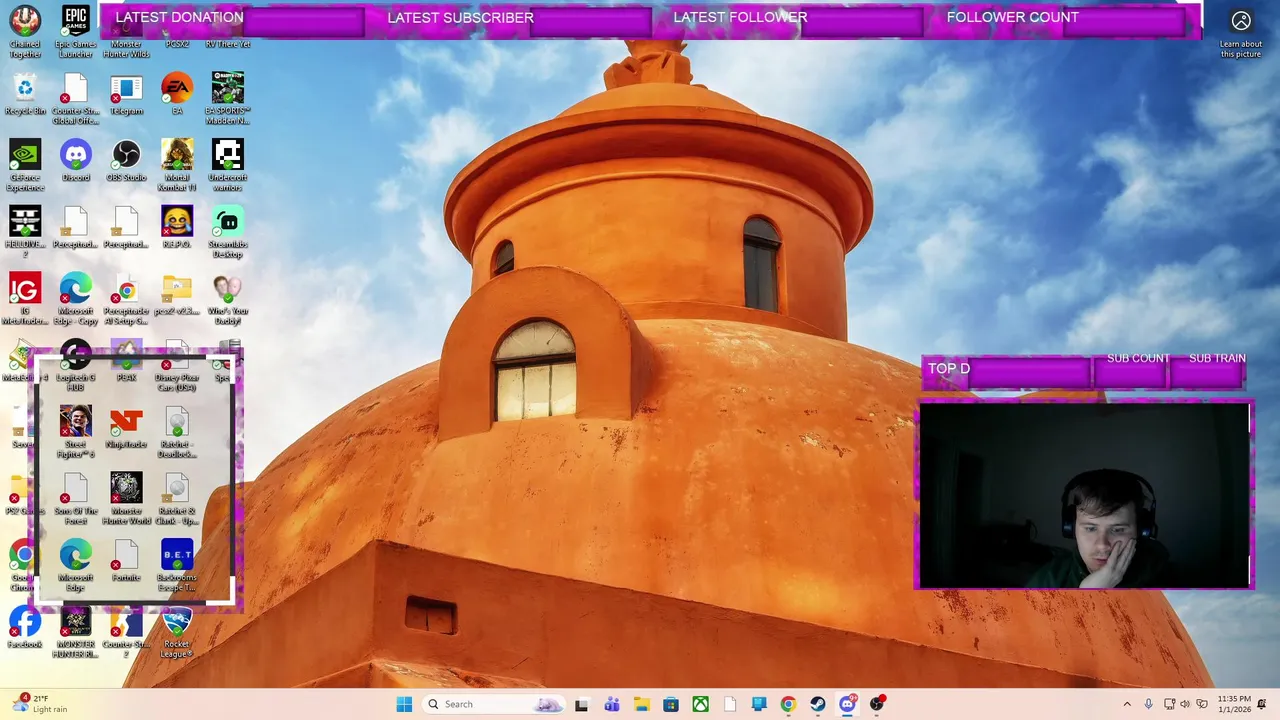Screen dimensions: 1280x720
Task: Open the weather widget showing Light rain
Action: pyautogui.click(x=38, y=704)
